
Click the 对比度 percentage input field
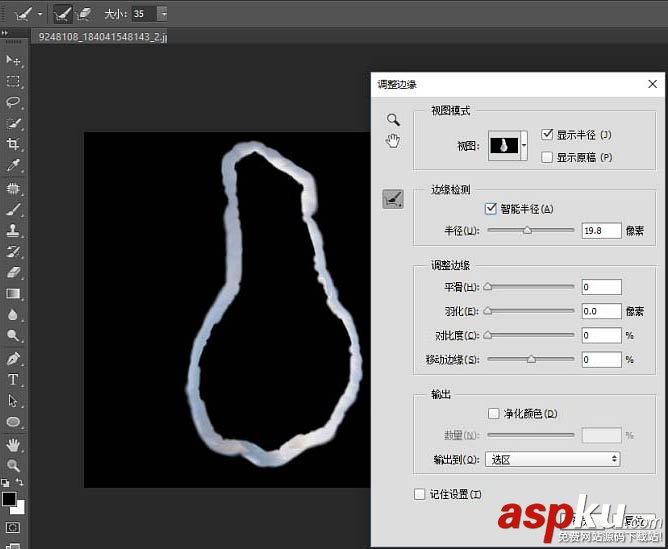(601, 335)
